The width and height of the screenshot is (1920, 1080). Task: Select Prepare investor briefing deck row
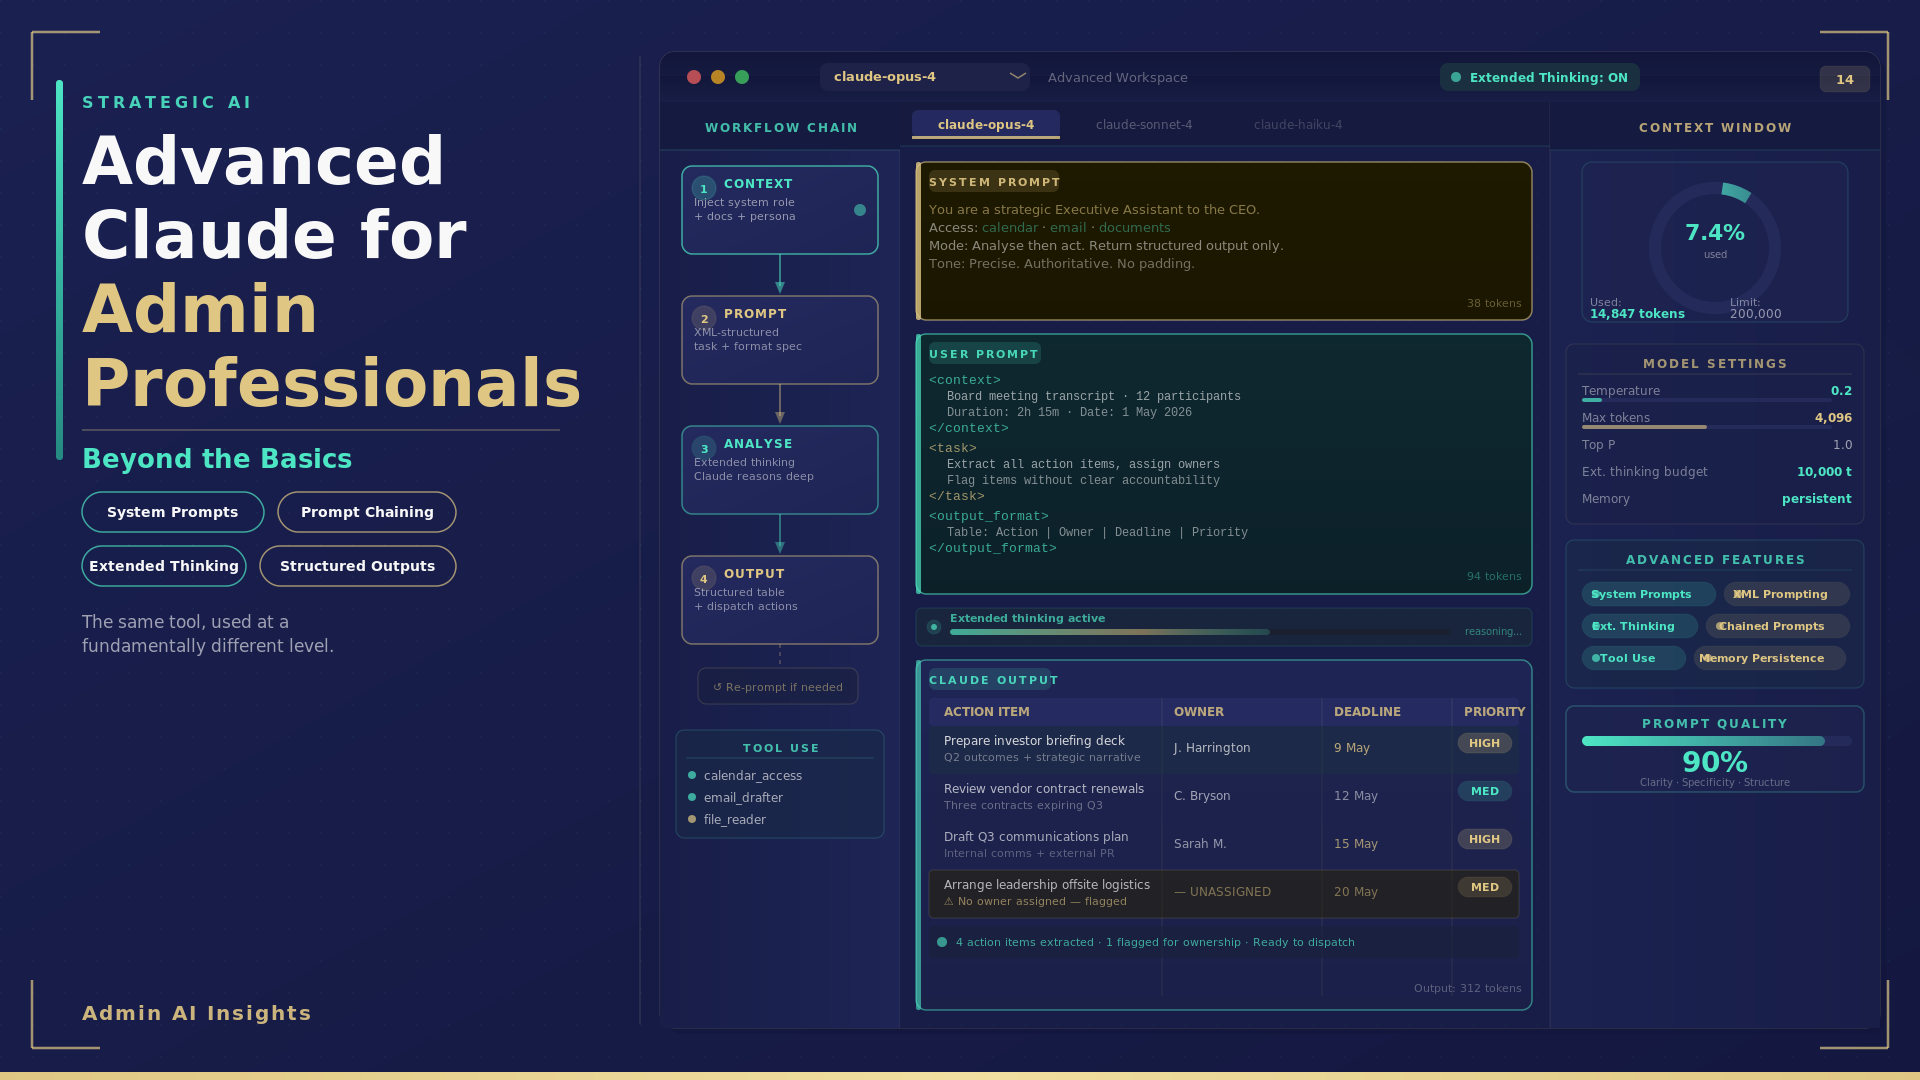(1224, 748)
